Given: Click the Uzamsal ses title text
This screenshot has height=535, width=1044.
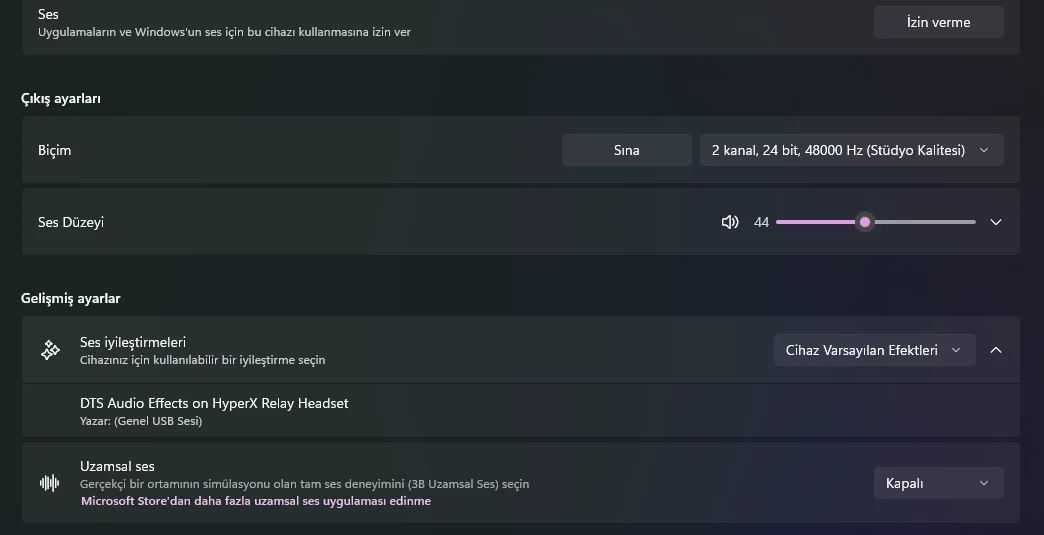Looking at the screenshot, I should click(117, 466).
